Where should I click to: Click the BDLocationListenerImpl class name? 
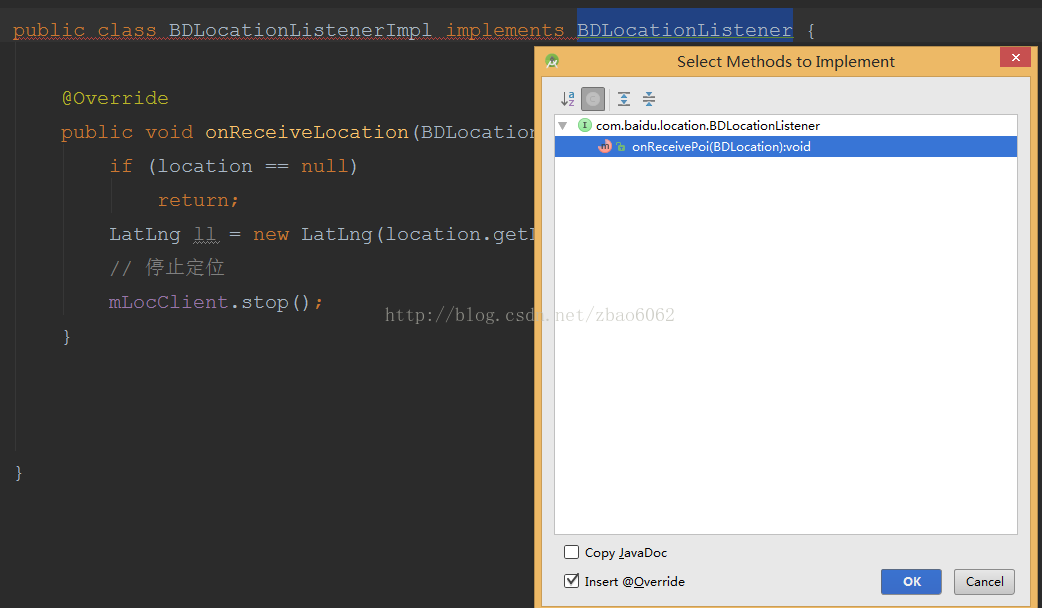tap(300, 30)
